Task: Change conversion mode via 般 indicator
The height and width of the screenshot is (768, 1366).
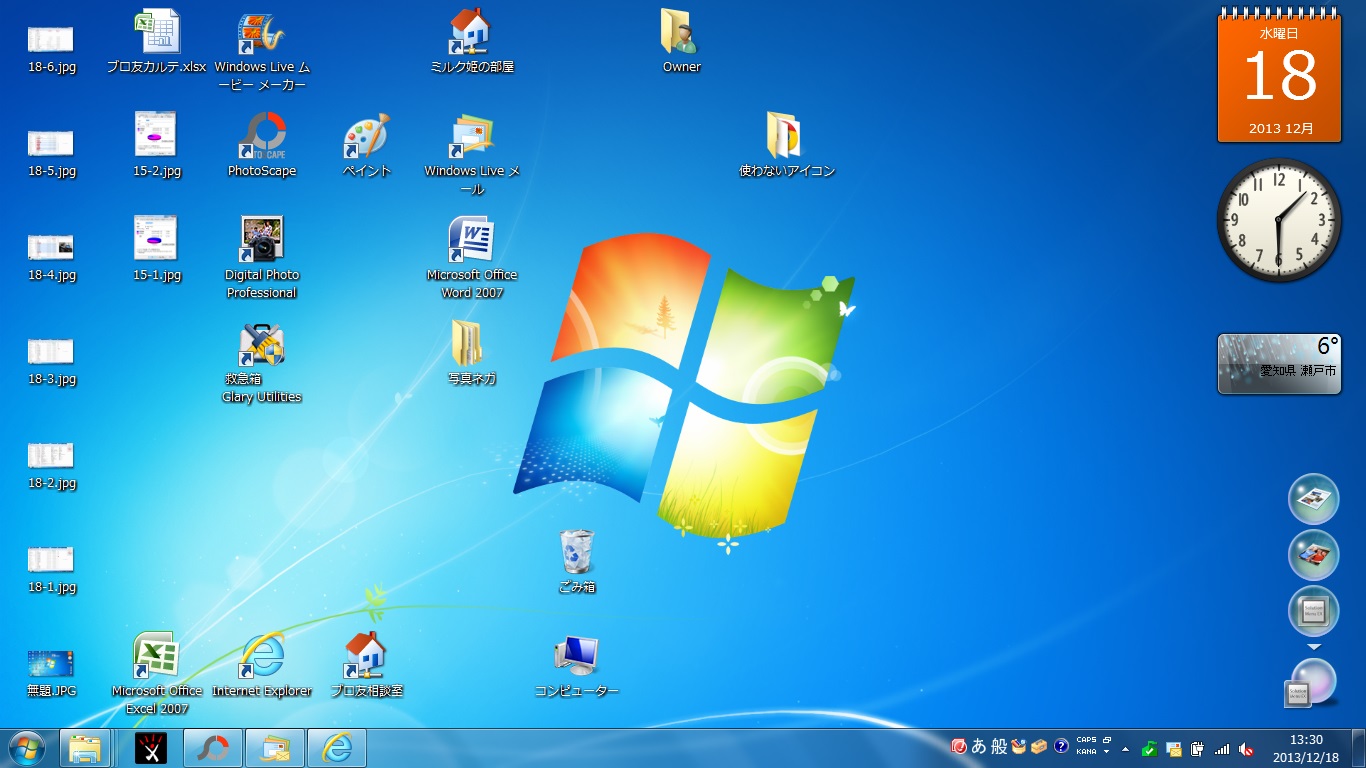Action: pos(999,747)
